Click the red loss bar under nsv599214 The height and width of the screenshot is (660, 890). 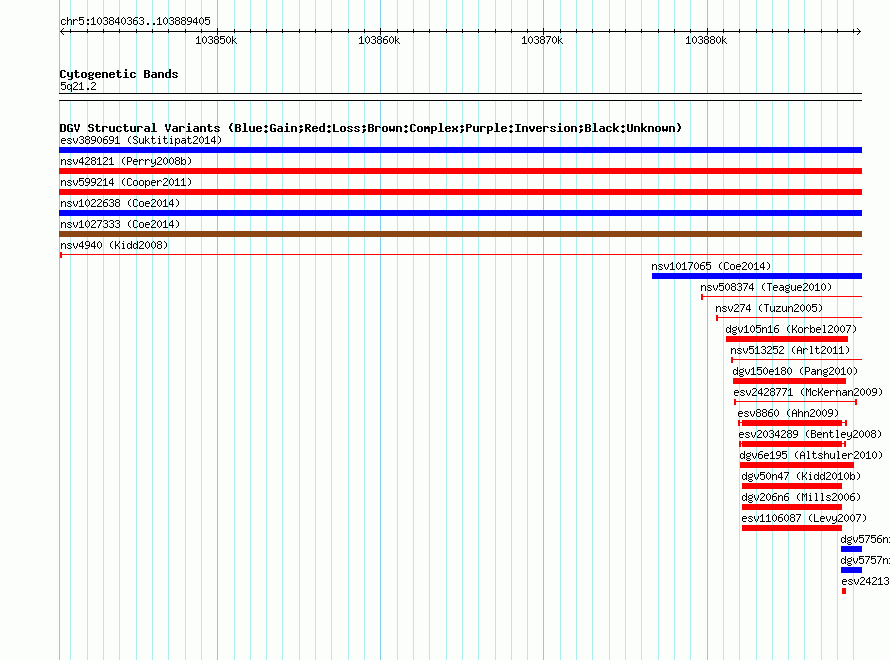460,192
